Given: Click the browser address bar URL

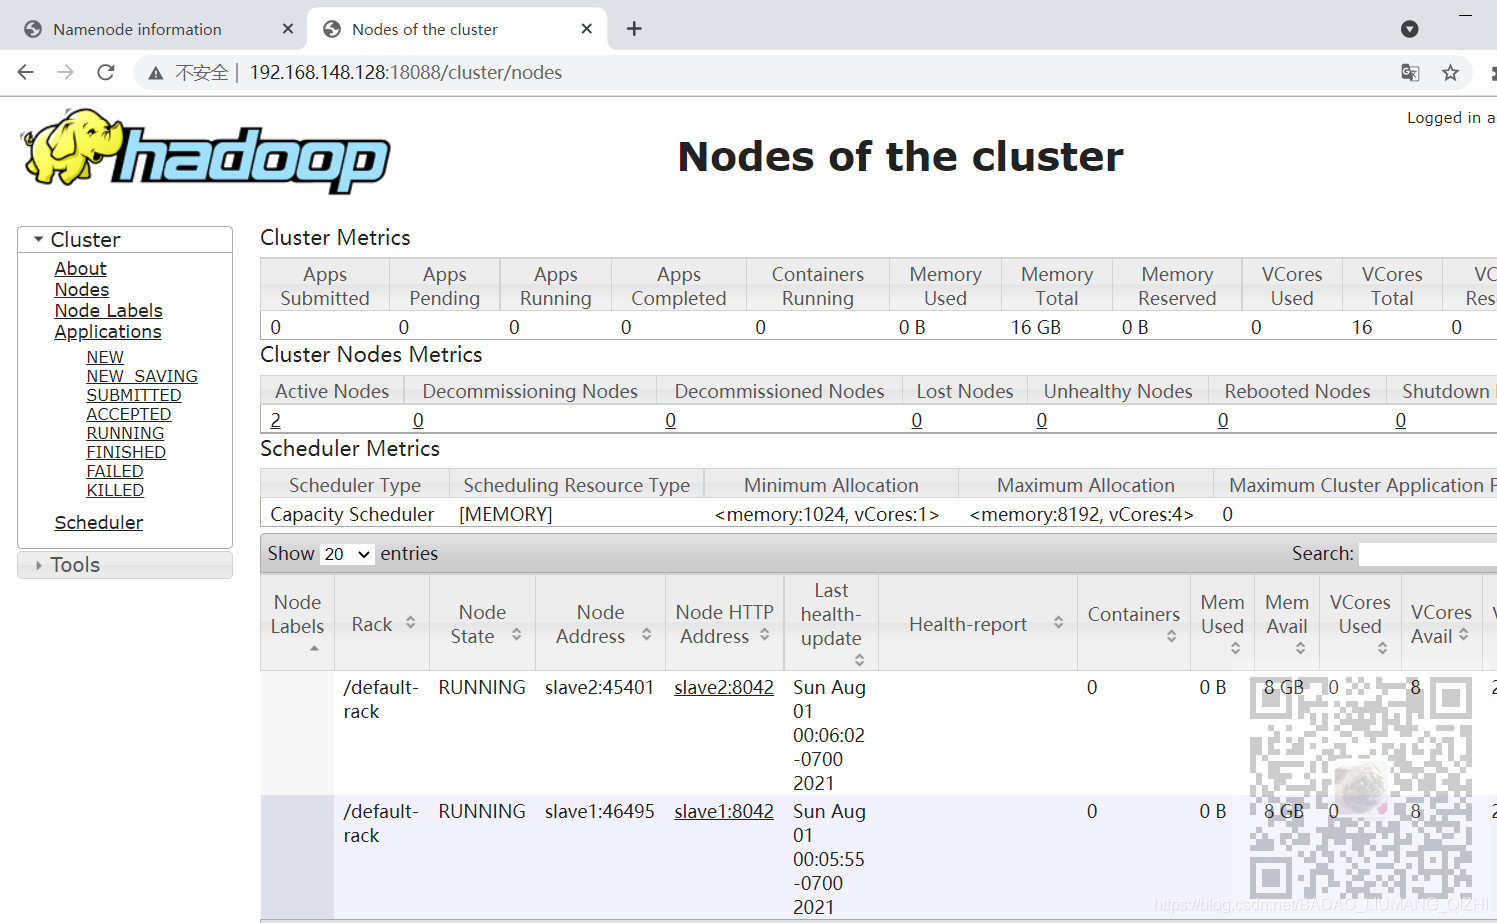Looking at the screenshot, I should (x=405, y=72).
